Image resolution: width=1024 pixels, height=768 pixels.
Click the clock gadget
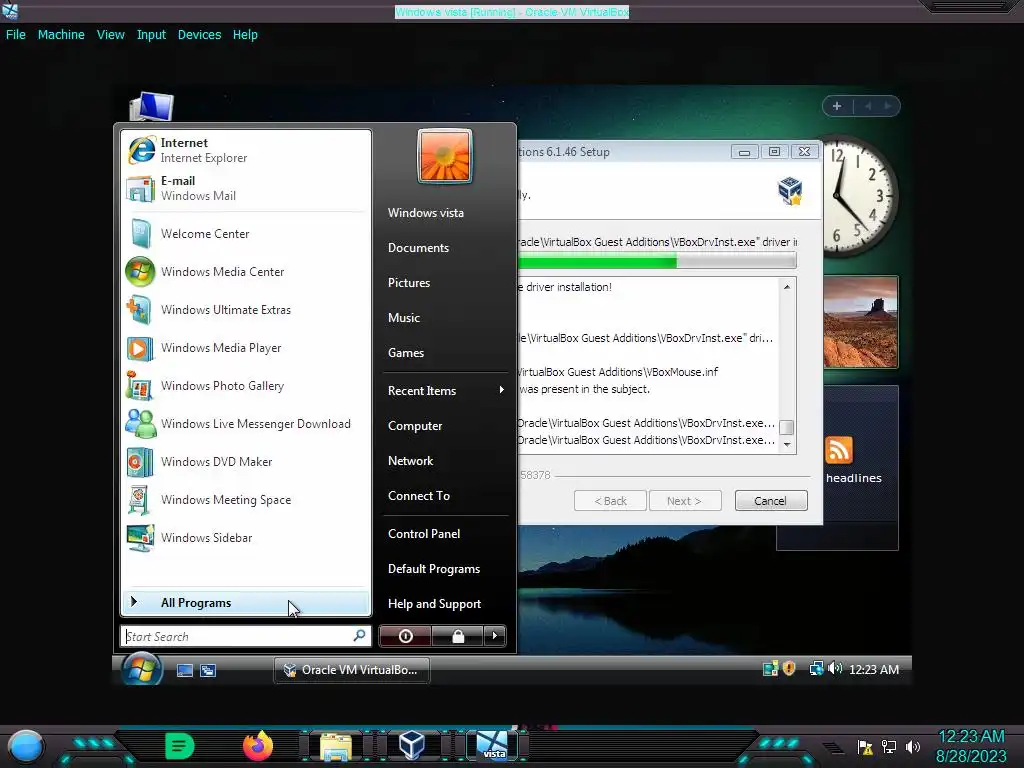859,195
